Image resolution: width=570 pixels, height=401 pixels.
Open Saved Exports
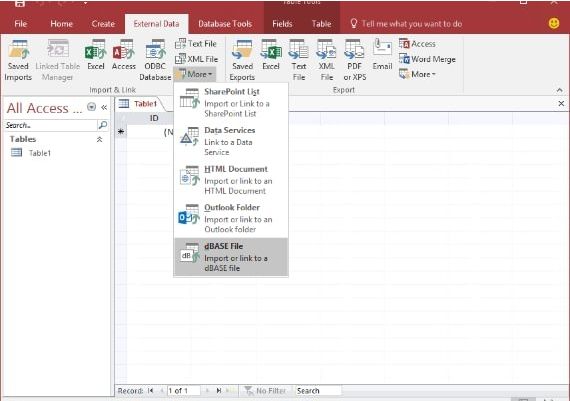pos(242,60)
